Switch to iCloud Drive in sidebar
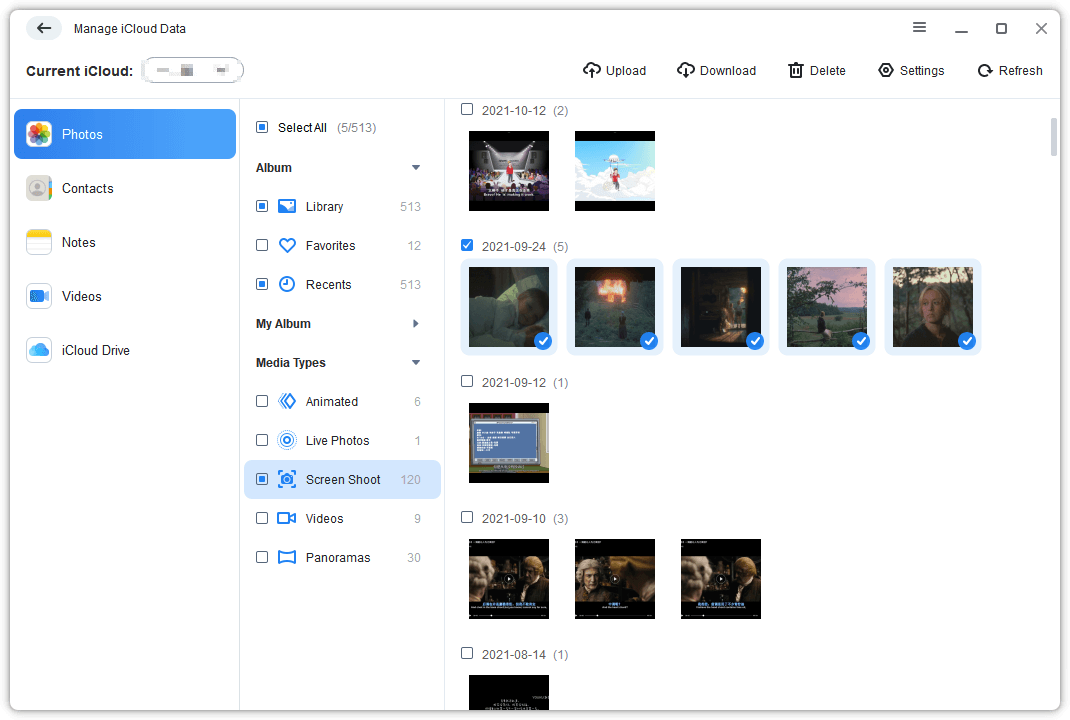The height and width of the screenshot is (720, 1070). (x=95, y=350)
